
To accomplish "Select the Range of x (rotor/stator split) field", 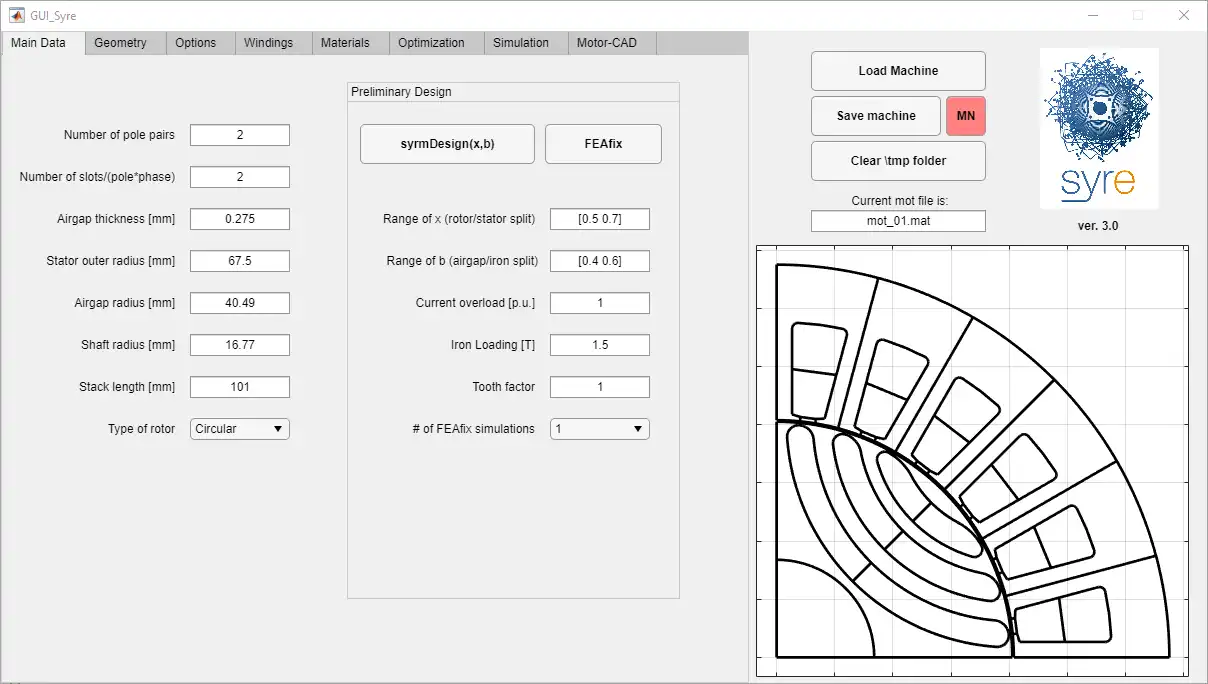I will (x=599, y=218).
